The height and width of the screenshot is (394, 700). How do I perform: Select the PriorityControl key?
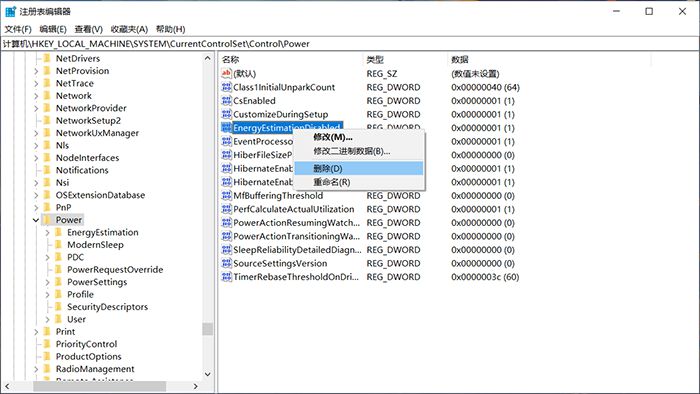(x=86, y=344)
